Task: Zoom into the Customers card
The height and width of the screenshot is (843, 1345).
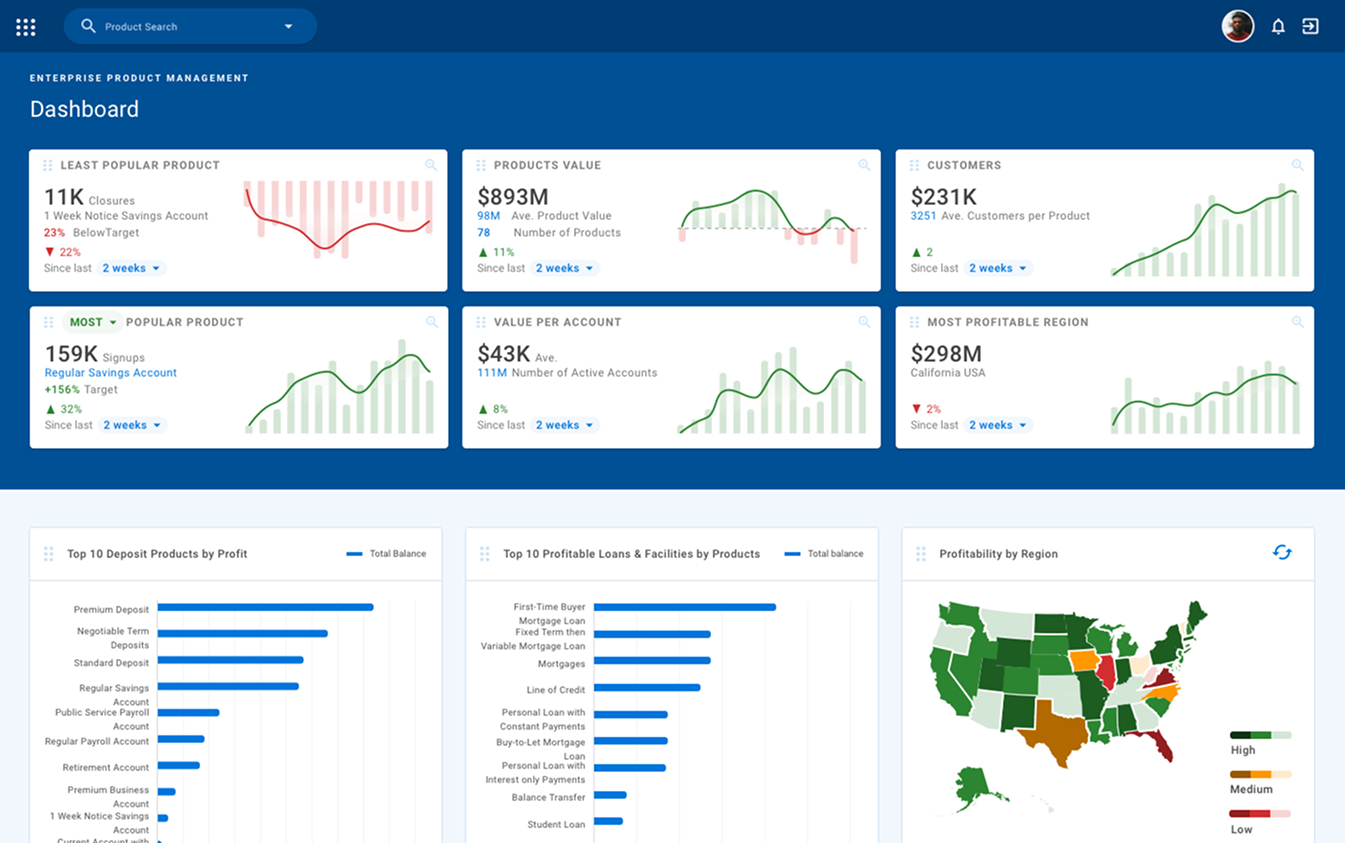Action: [x=1297, y=165]
